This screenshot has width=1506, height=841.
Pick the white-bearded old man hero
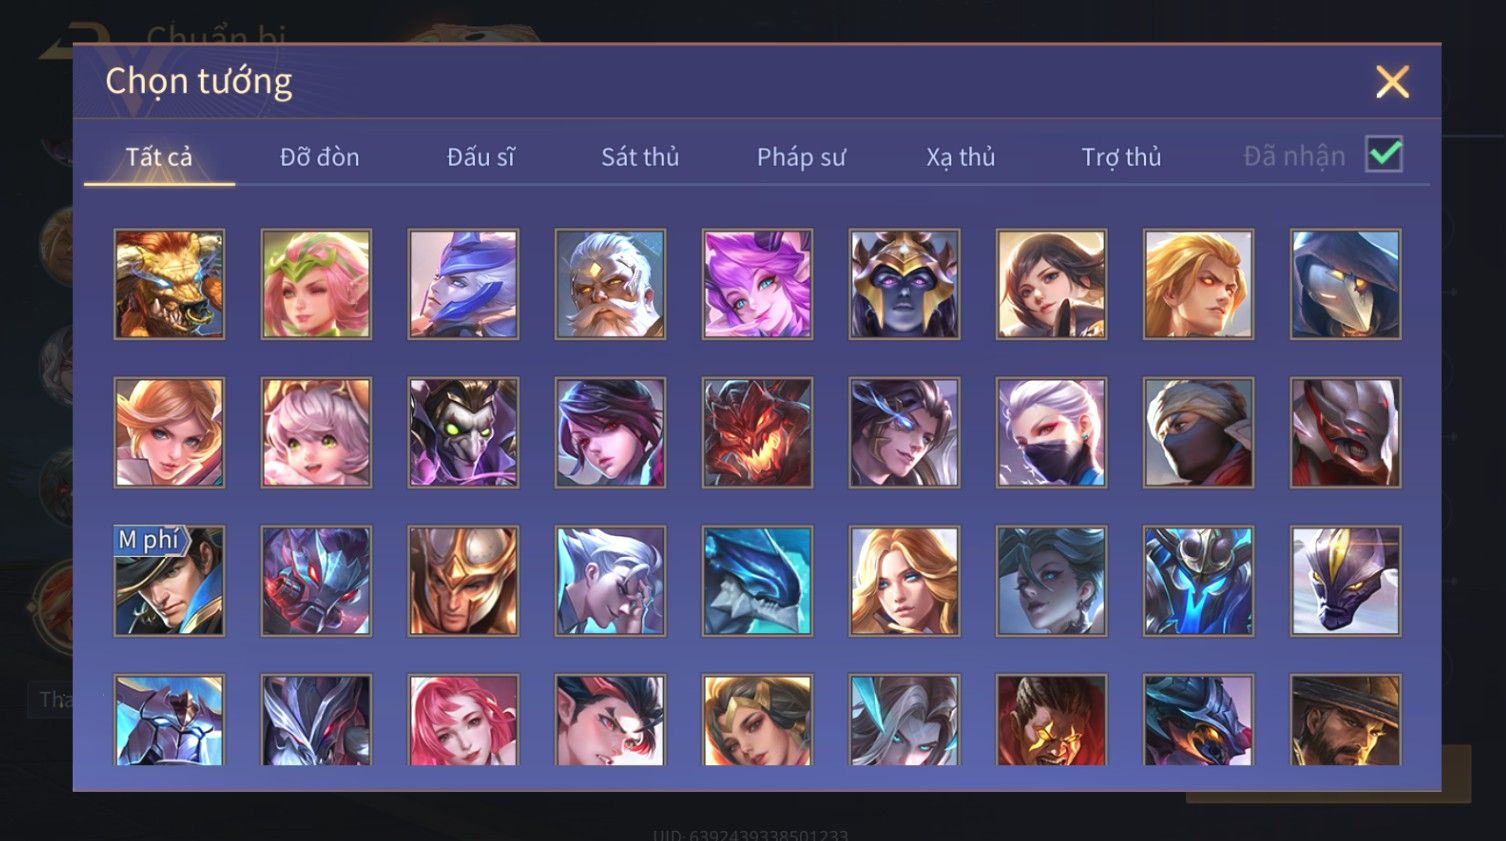(x=610, y=284)
